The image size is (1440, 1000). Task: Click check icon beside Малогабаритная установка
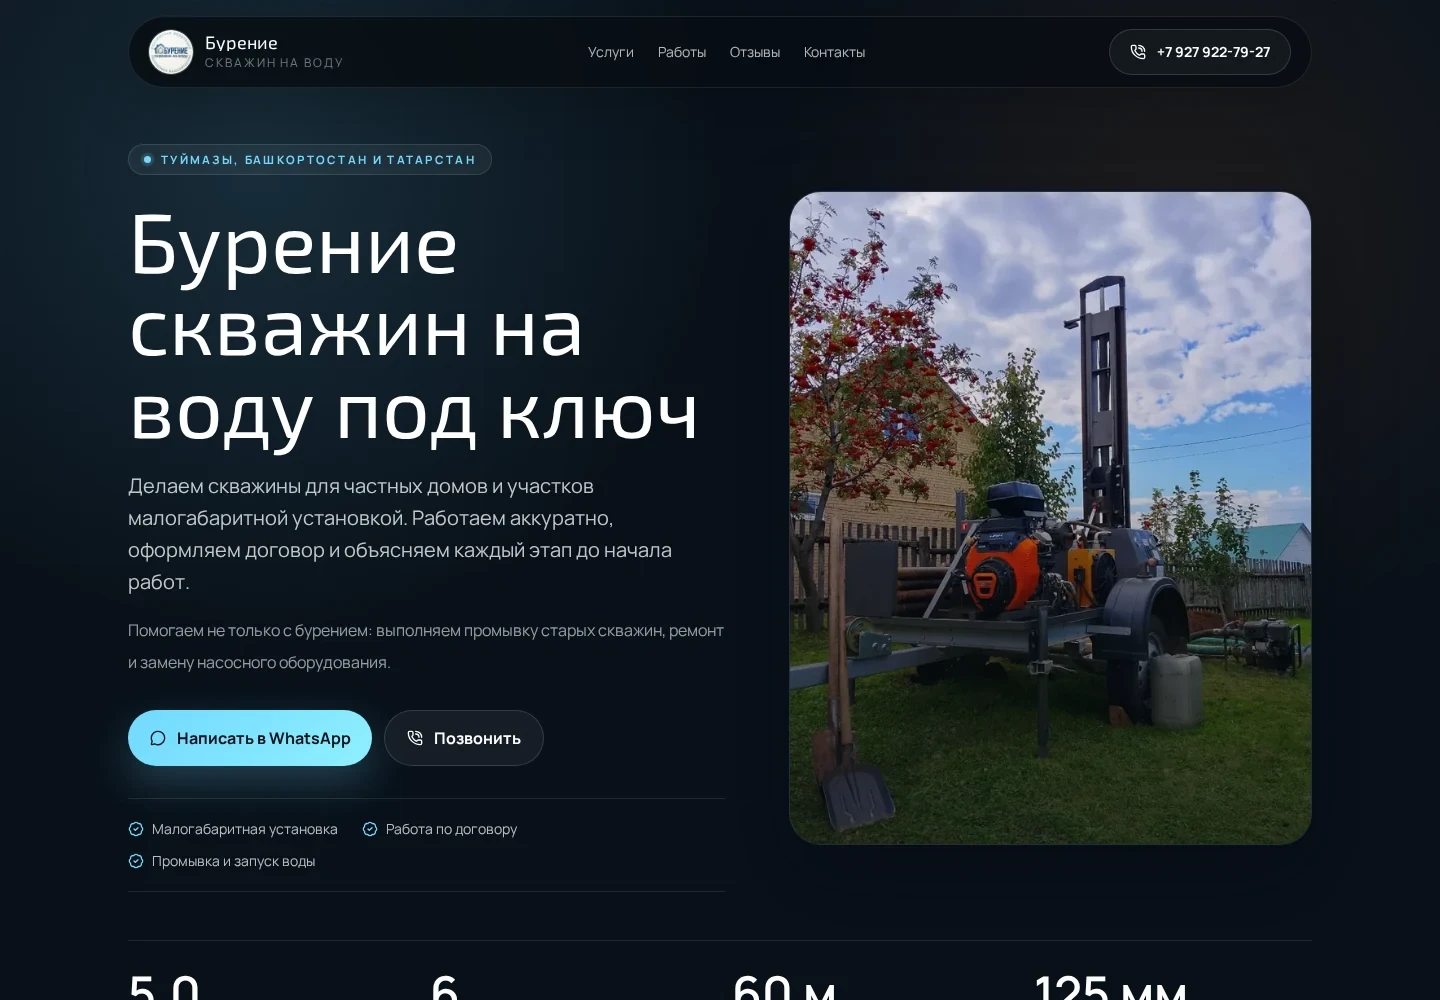tap(136, 829)
